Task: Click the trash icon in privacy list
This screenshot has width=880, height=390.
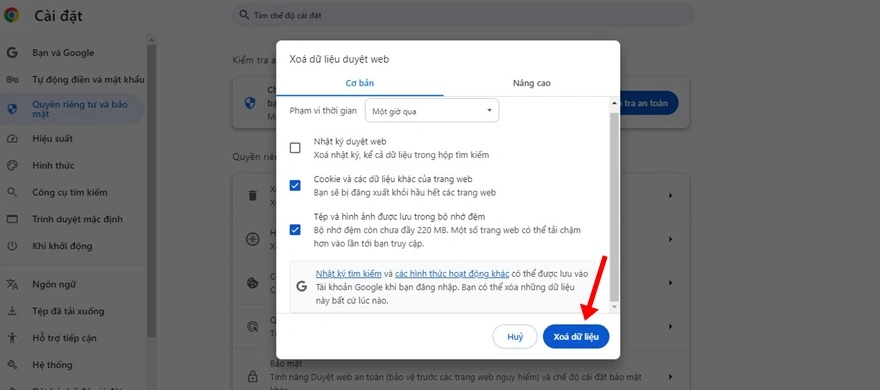Action: [x=253, y=195]
